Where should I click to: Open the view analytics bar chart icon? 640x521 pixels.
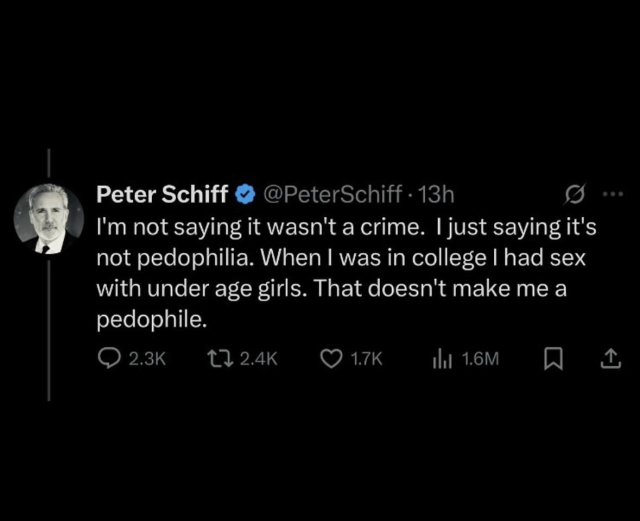click(442, 359)
